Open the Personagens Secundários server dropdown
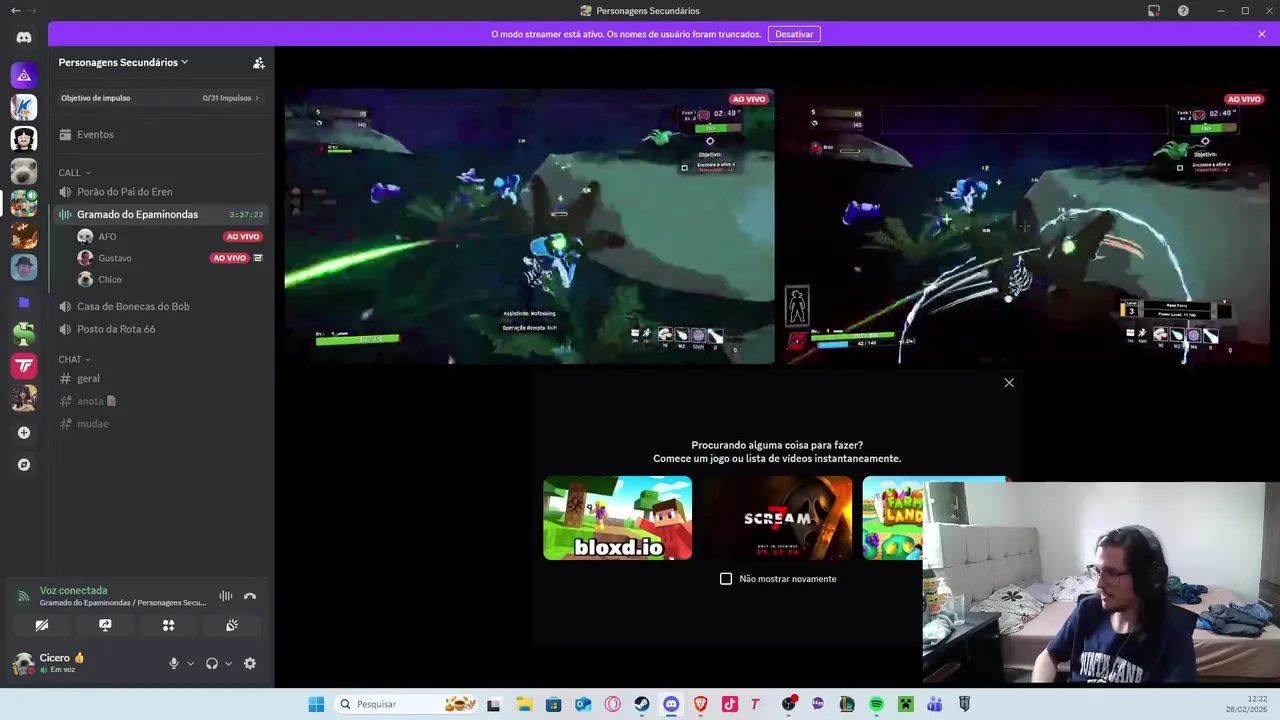Viewport: 1280px width, 720px height. 124,62
